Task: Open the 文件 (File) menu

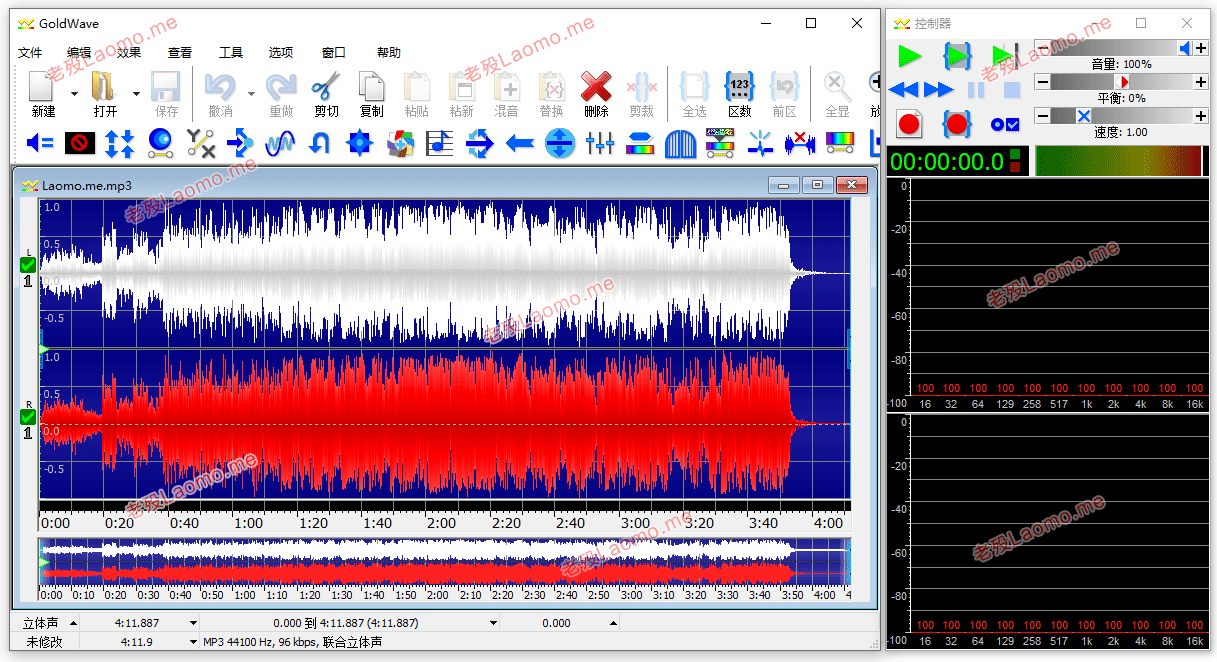Action: tap(30, 53)
